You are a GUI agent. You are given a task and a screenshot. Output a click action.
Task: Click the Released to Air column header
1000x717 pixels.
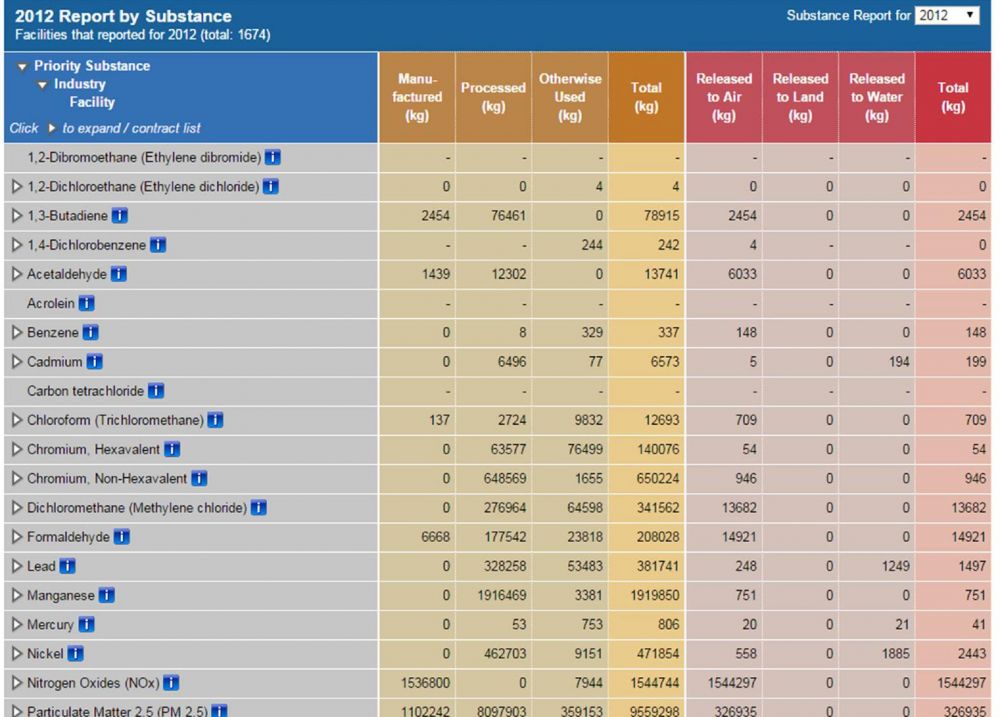point(723,97)
